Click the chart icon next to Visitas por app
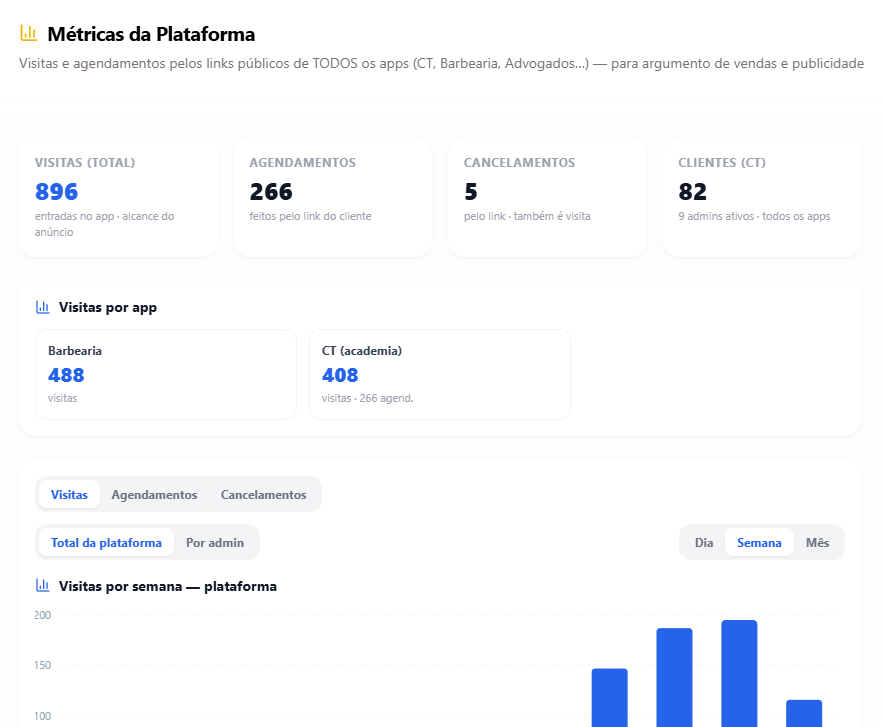The height and width of the screenshot is (727, 883). (43, 307)
